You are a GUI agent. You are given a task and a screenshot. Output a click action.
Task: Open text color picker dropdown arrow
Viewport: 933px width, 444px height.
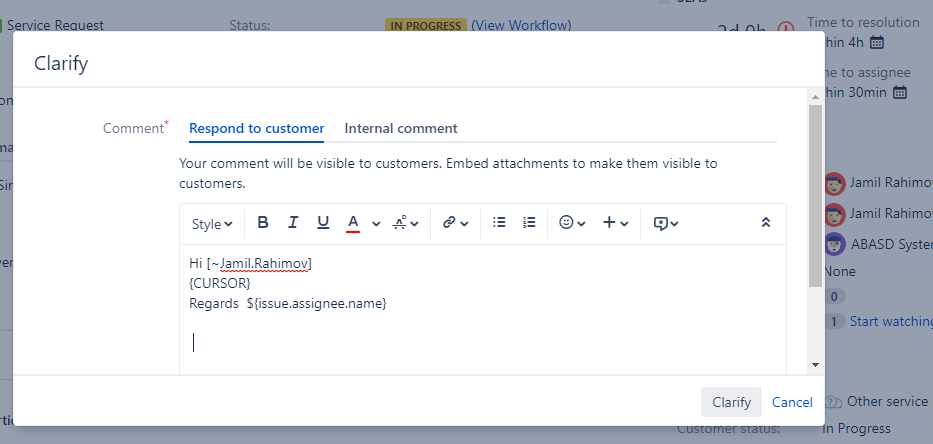click(376, 224)
